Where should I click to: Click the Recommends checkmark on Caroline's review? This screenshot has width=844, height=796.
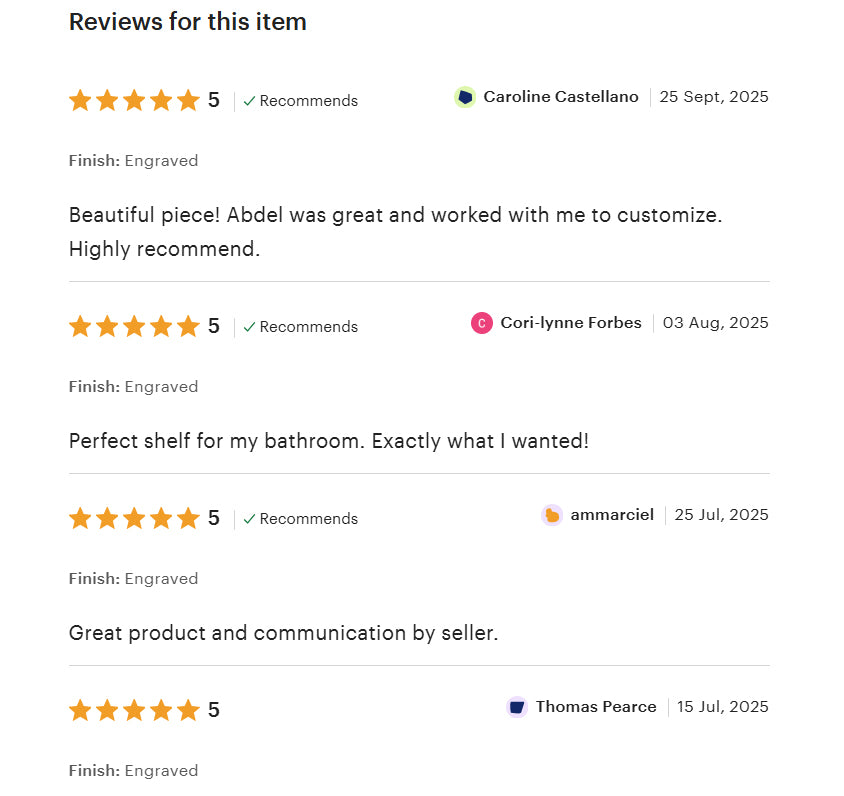coord(250,101)
